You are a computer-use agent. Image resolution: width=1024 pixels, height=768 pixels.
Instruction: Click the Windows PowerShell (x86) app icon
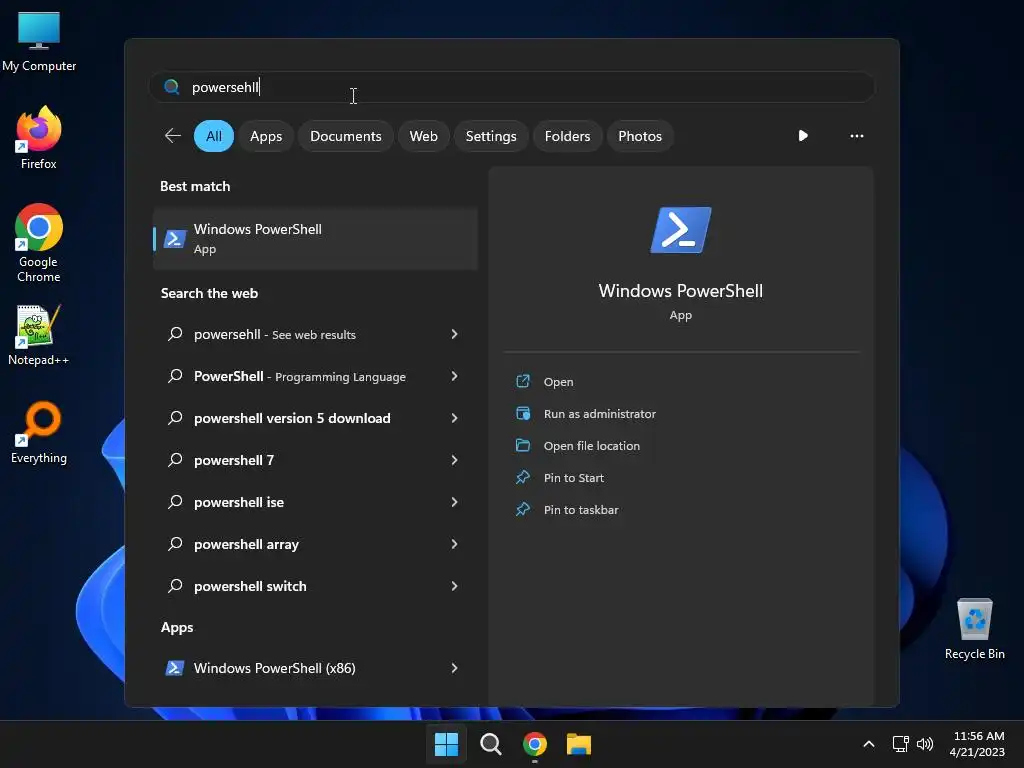coord(174,668)
